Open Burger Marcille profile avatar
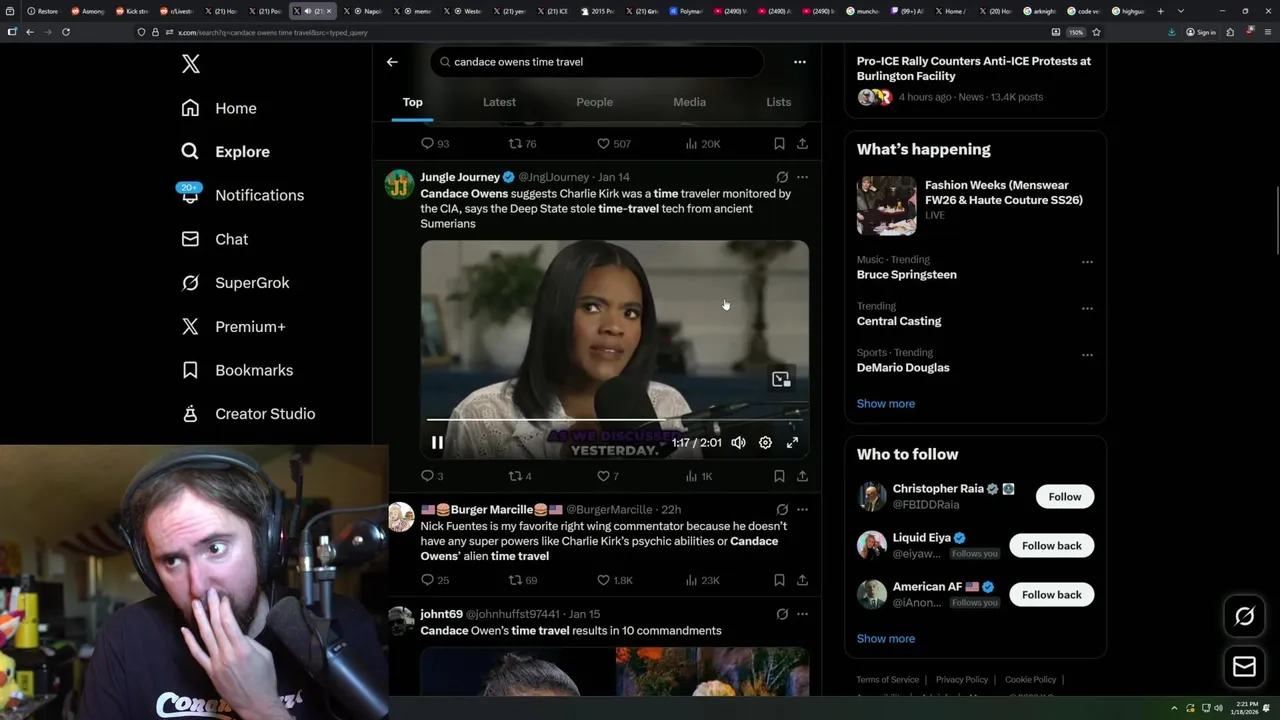 401,517
